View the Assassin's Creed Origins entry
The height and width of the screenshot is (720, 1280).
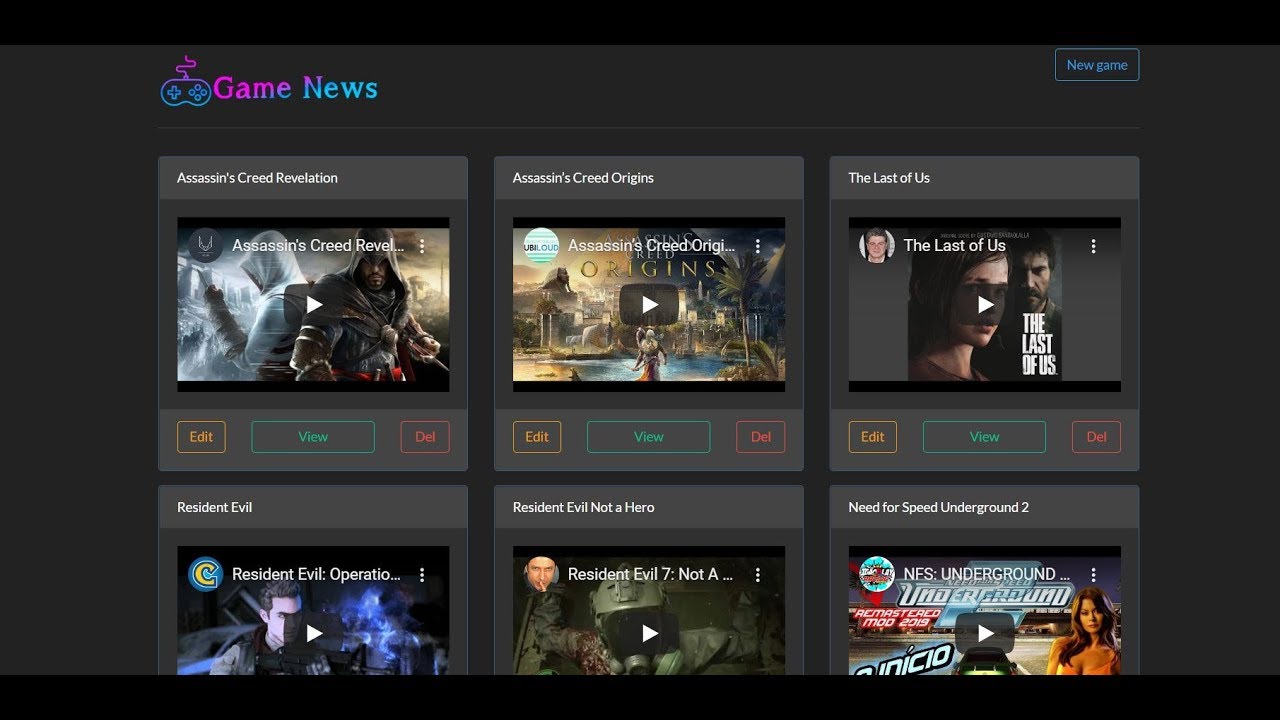click(649, 437)
